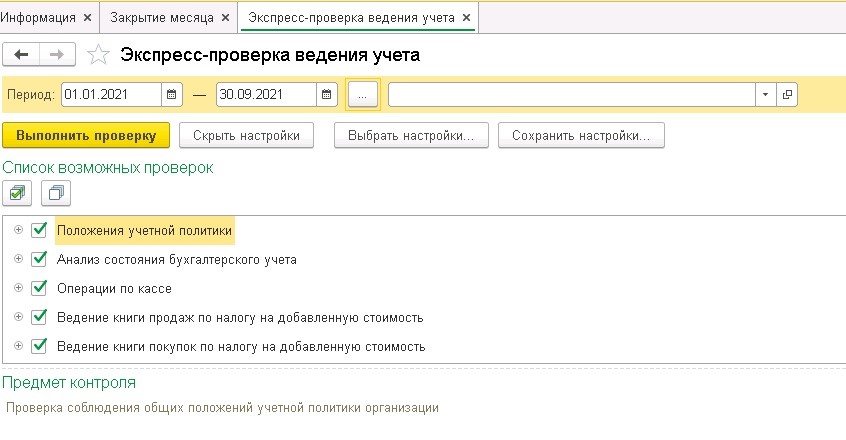The width and height of the screenshot is (846, 440).
Task: Uncheck all items in the checks list
Action: (x=56, y=193)
